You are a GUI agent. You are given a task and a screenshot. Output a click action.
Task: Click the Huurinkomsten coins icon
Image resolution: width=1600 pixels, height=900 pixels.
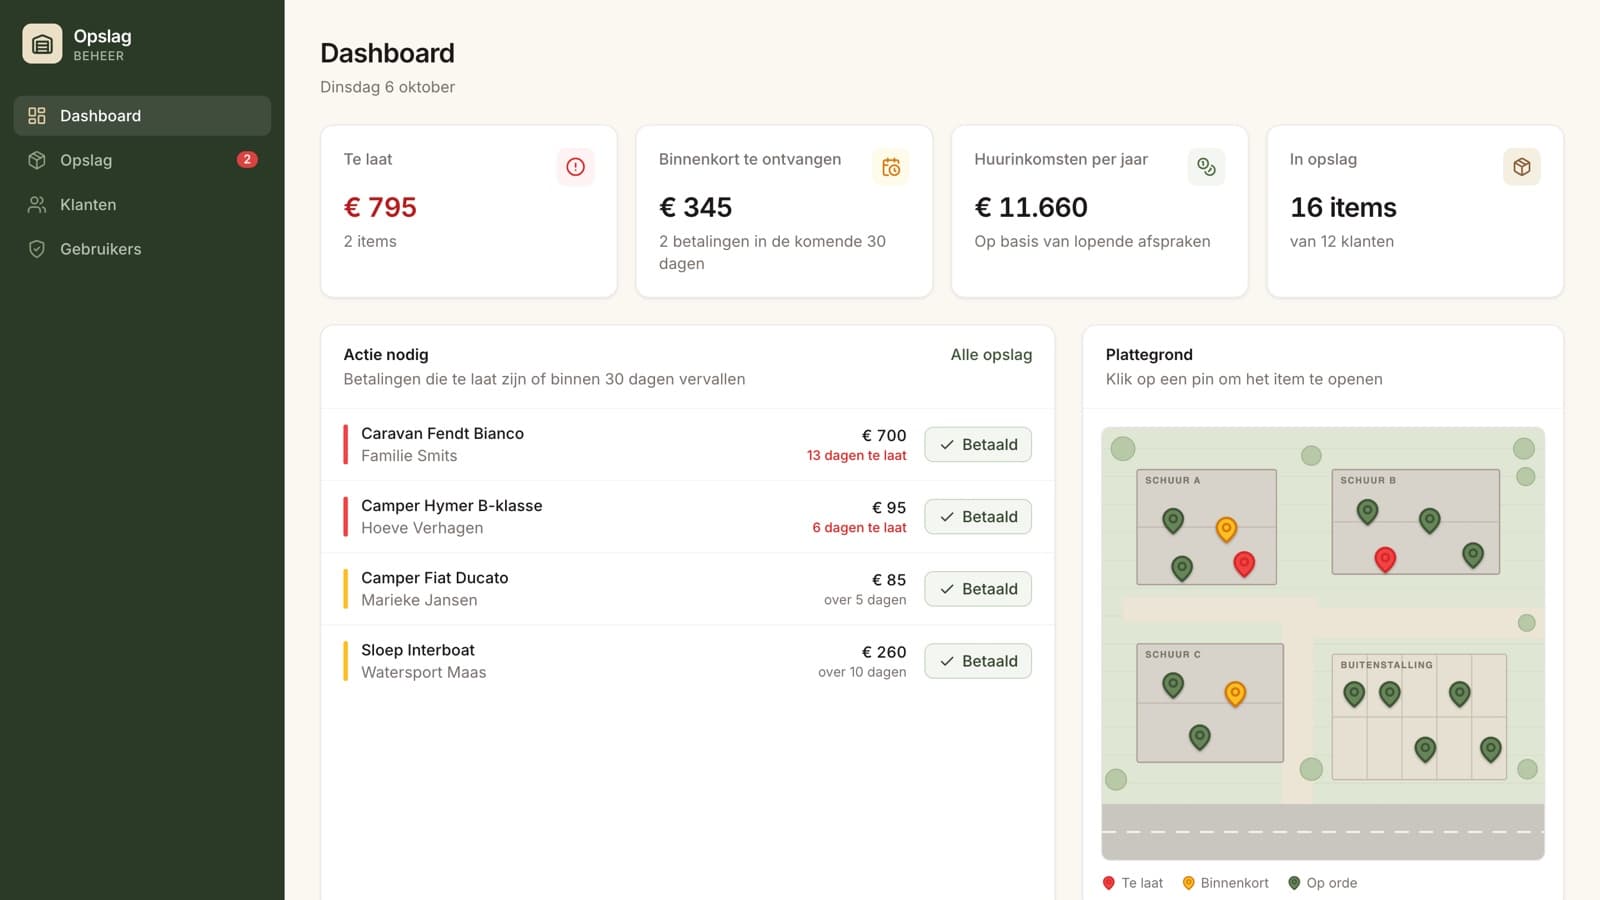point(1206,167)
